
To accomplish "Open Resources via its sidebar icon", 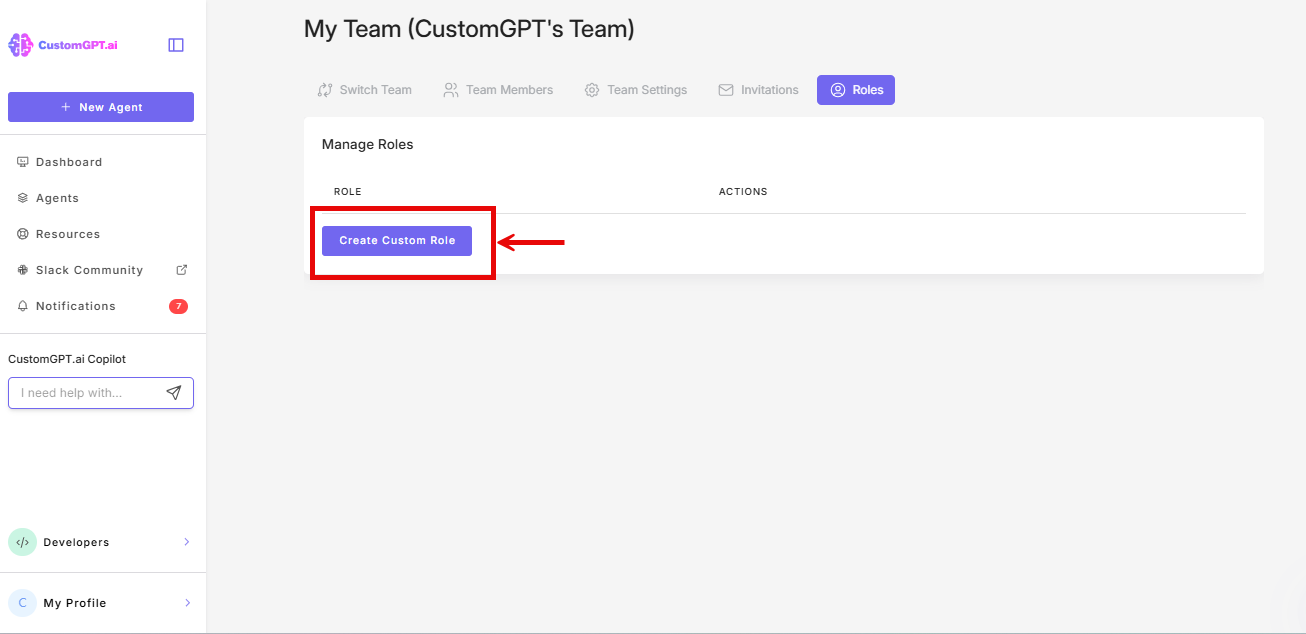I will point(21,233).
